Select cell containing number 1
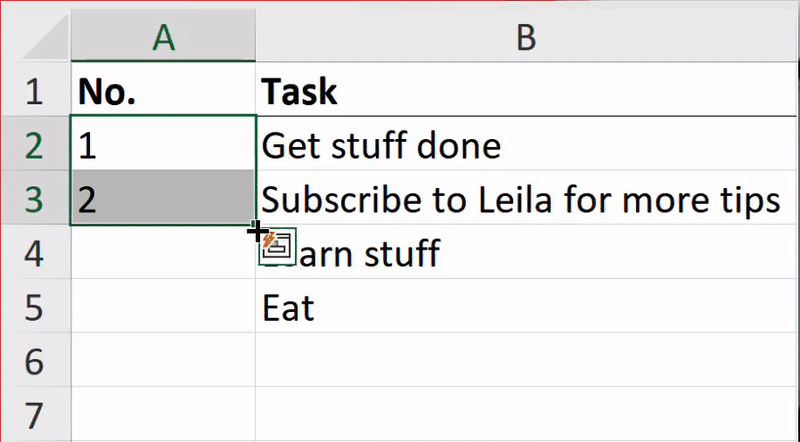The image size is (800, 442). point(163,144)
